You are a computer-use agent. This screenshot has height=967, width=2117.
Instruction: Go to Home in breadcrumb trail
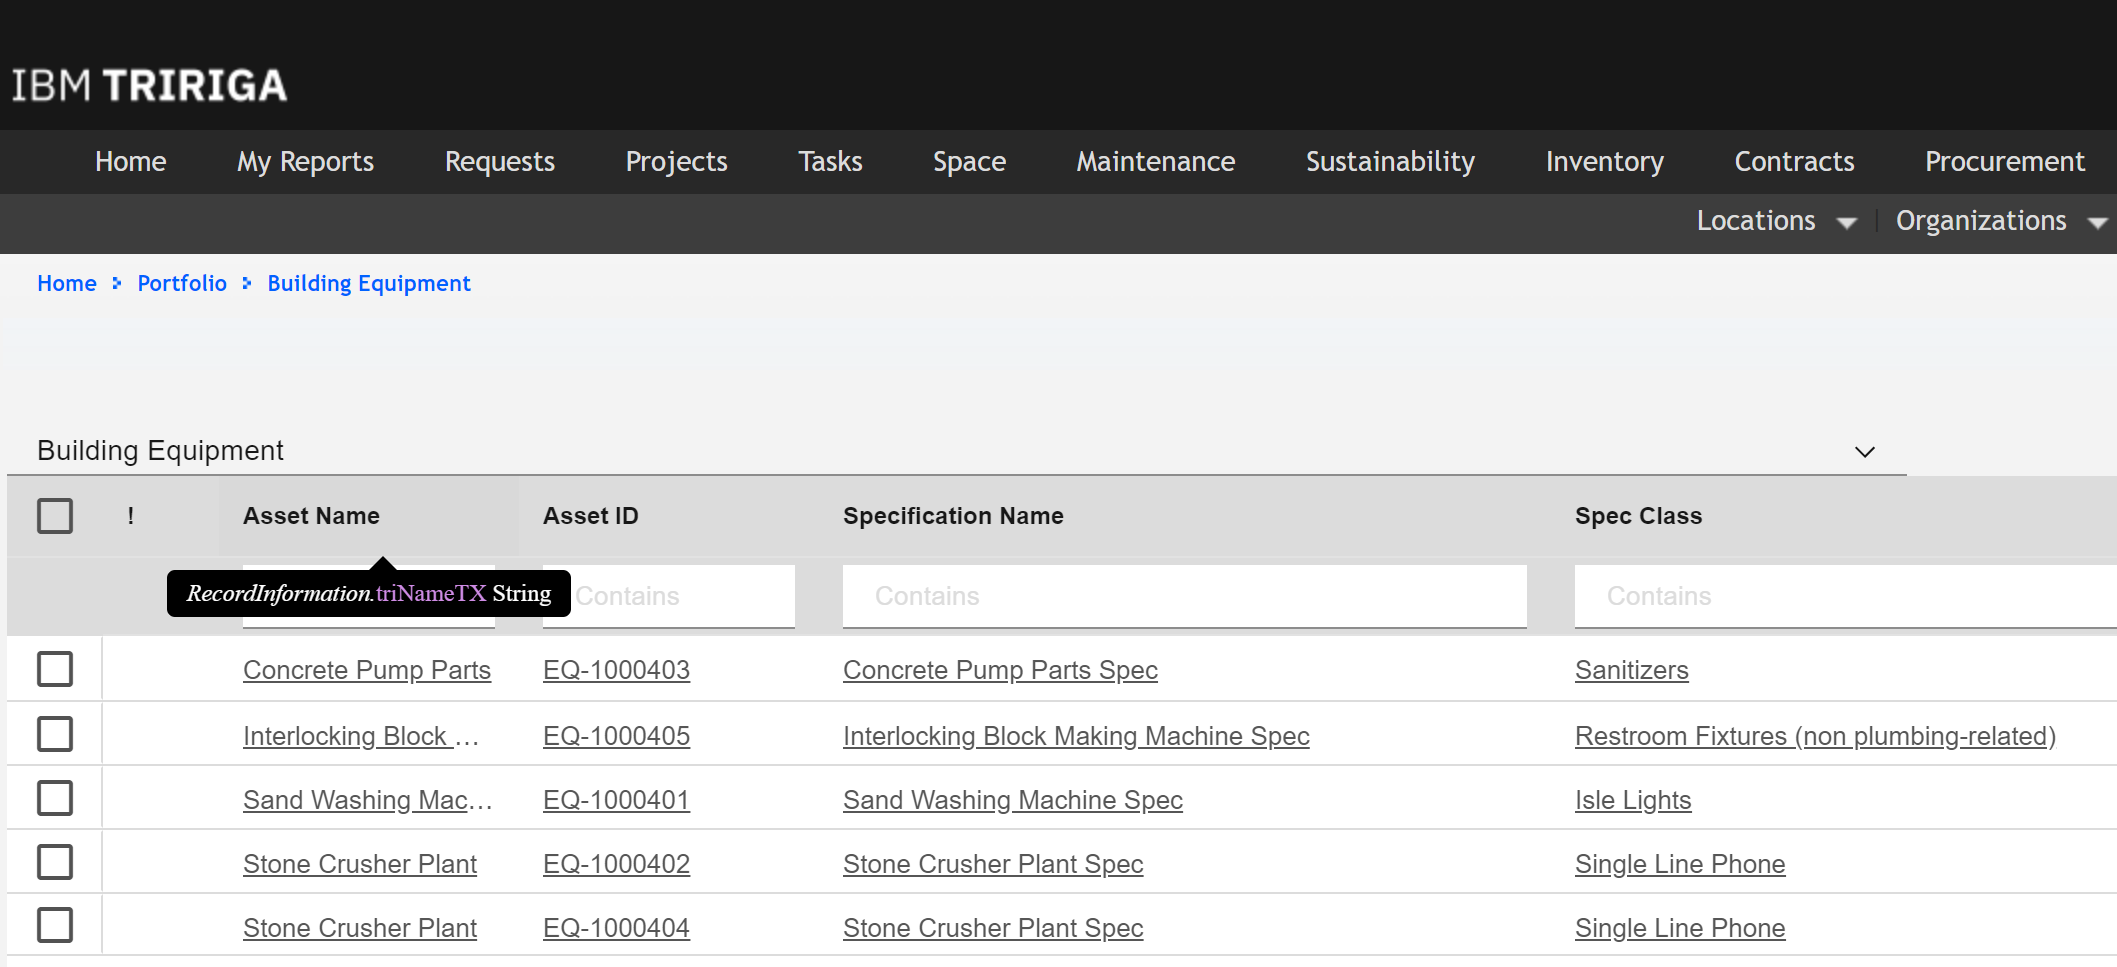[67, 283]
